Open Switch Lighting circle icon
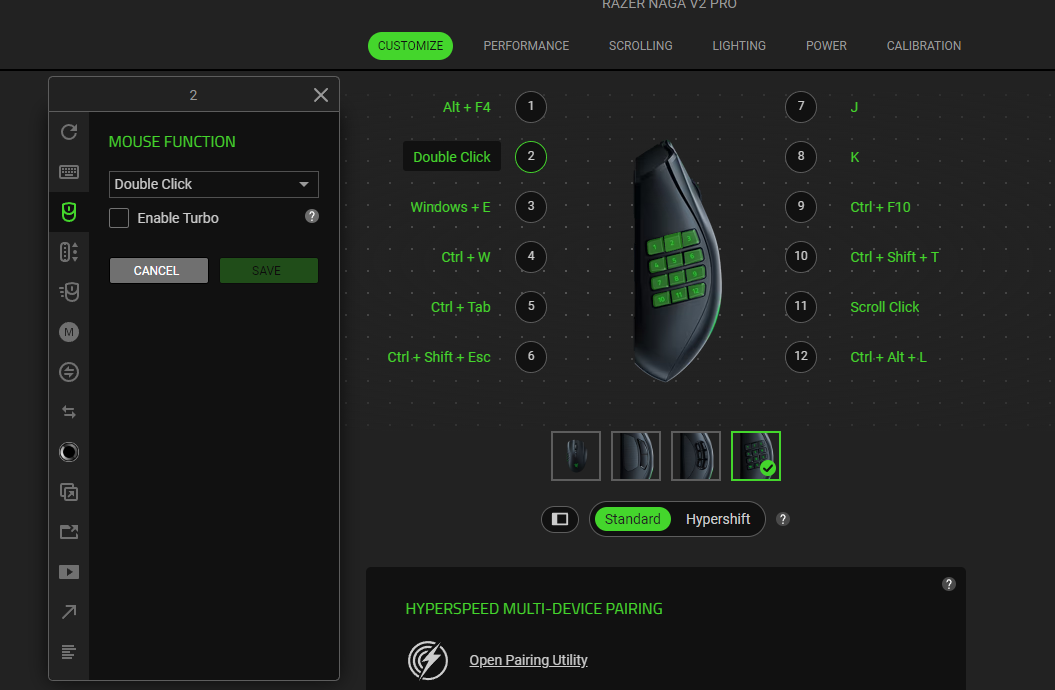The width and height of the screenshot is (1055, 690). point(69,452)
